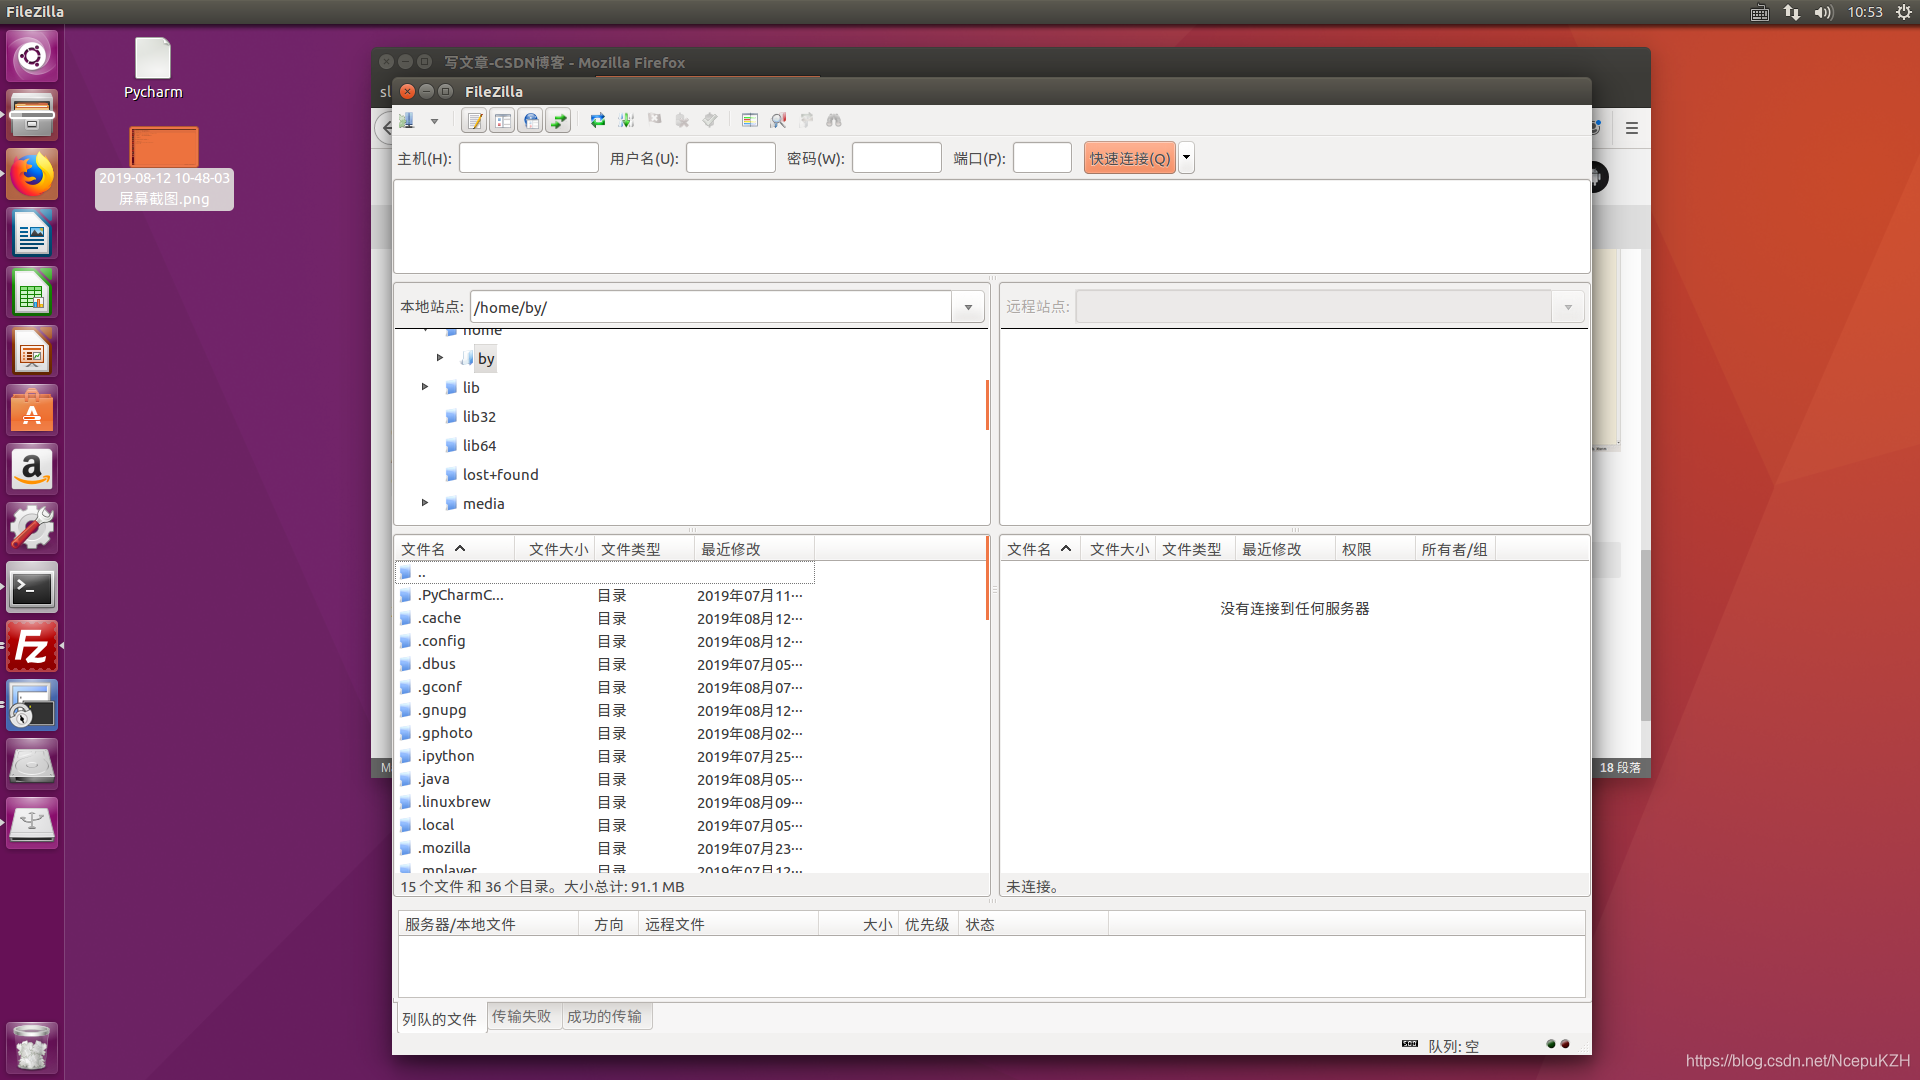Toggle directory comparison toolbar icon
Viewport: 1920px width, 1080px height.
point(778,121)
